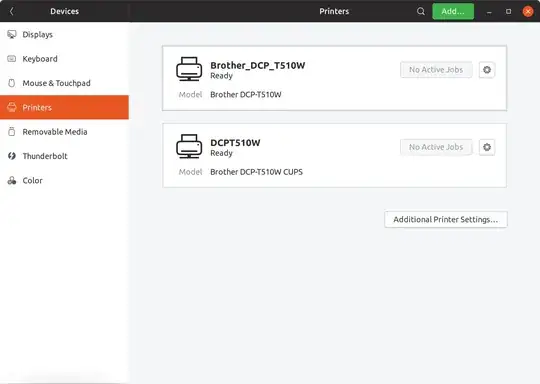Open the search magnifier in header
The width and height of the screenshot is (540, 384).
420,11
